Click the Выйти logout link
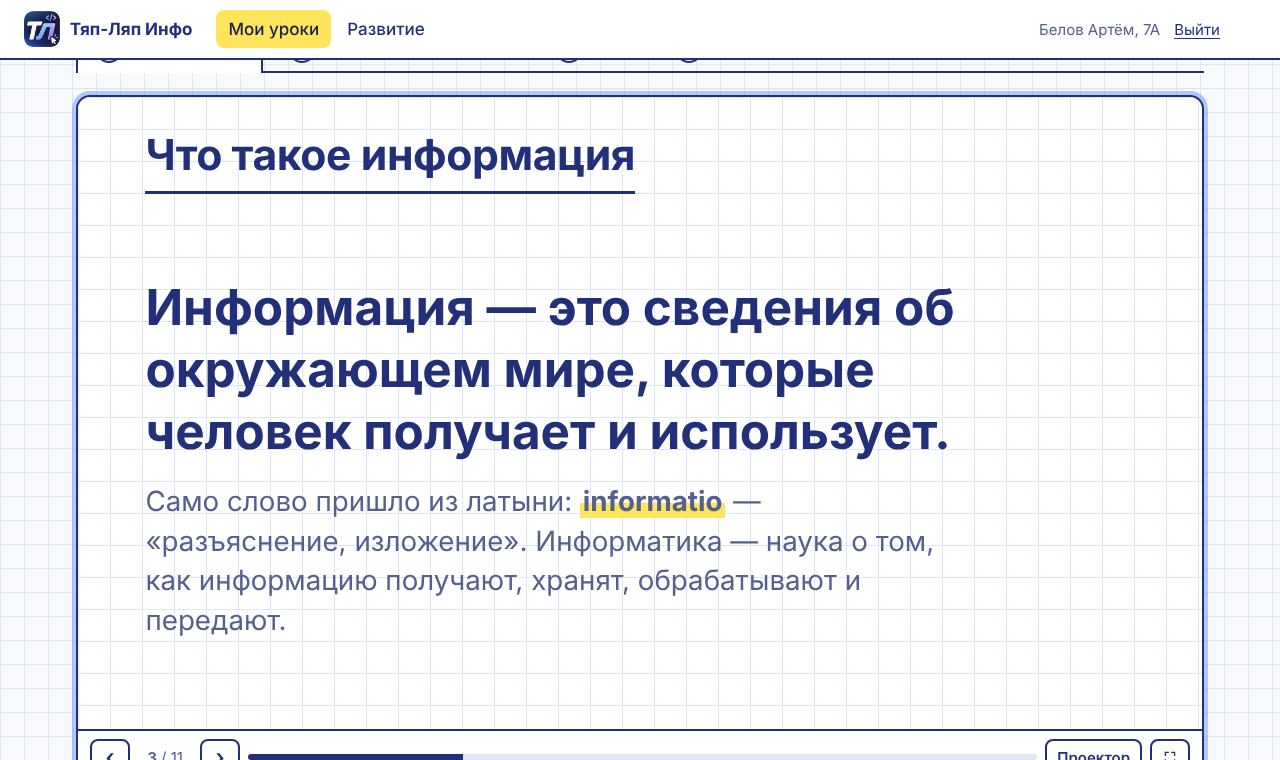Image resolution: width=1280 pixels, height=760 pixels. tap(1197, 29)
